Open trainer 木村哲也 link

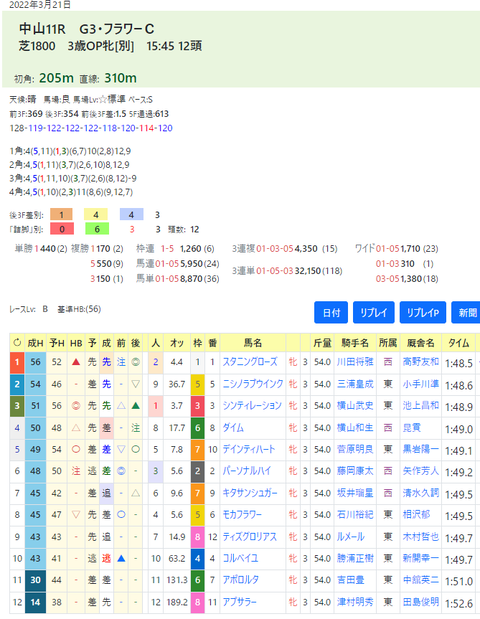coord(421,537)
